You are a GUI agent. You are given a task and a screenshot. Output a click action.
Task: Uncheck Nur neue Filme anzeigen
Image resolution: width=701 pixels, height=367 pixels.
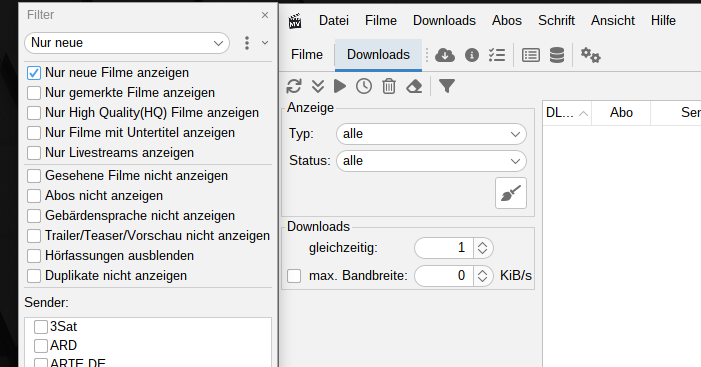click(x=34, y=73)
